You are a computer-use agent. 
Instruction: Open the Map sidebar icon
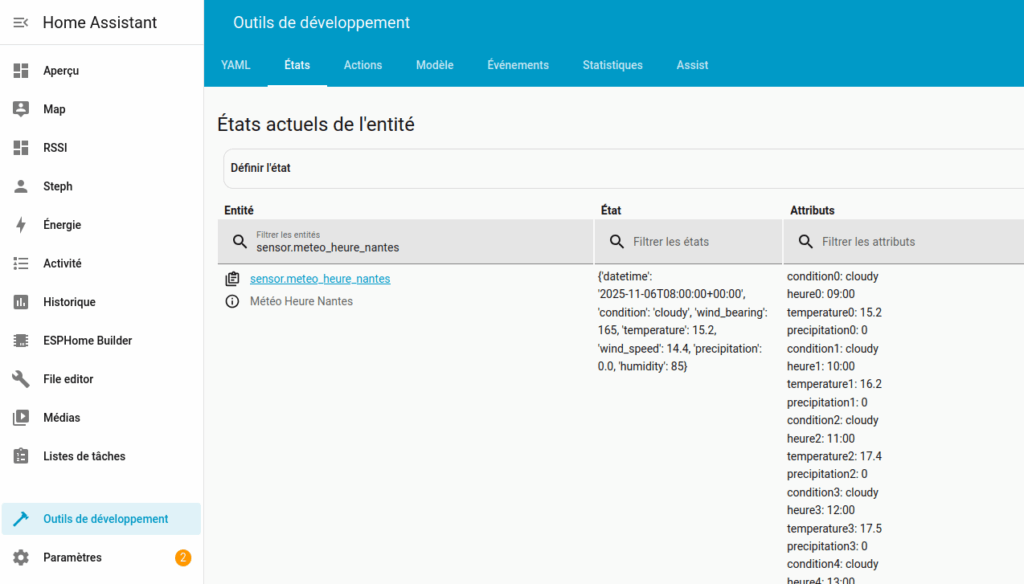[21, 109]
